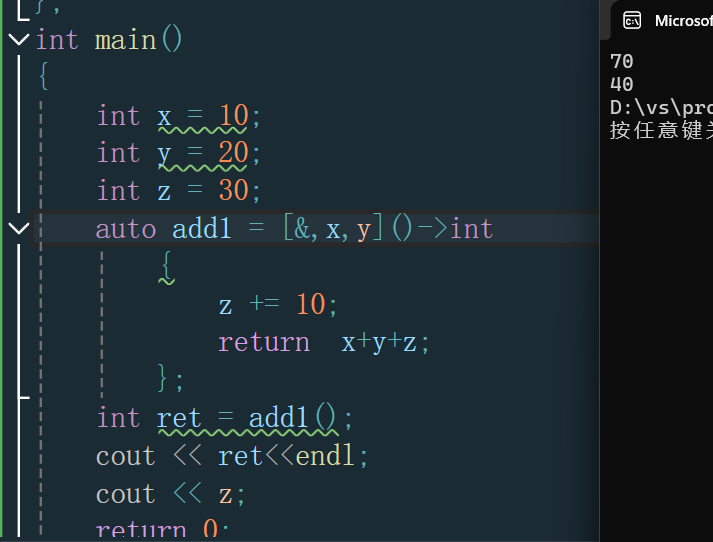Click the console terminal icon in the Microsoft tab
The height and width of the screenshot is (542, 713).
point(632,21)
